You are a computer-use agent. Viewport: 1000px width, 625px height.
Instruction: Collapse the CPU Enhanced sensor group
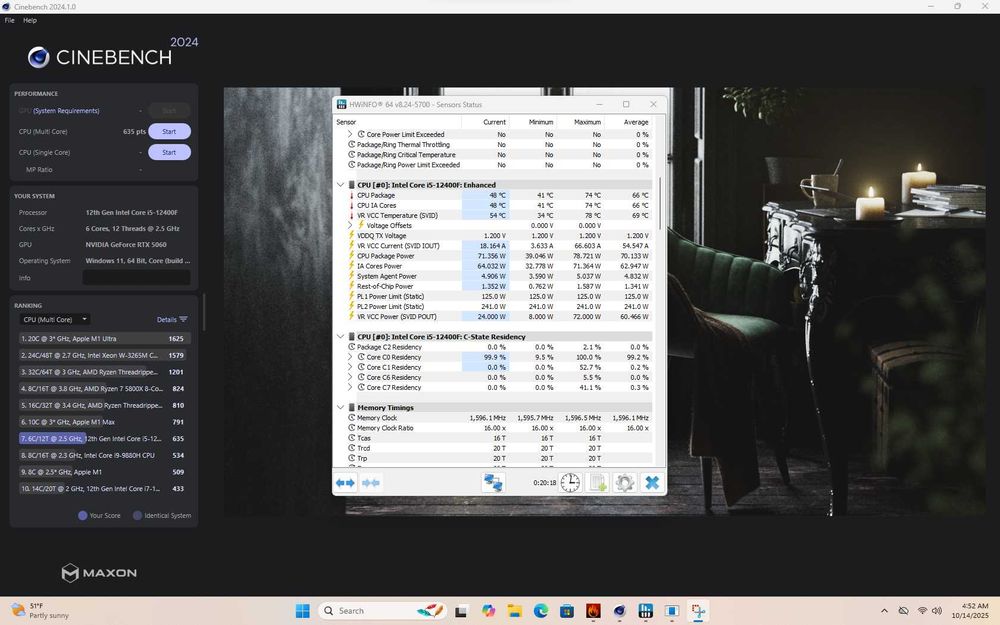point(340,185)
